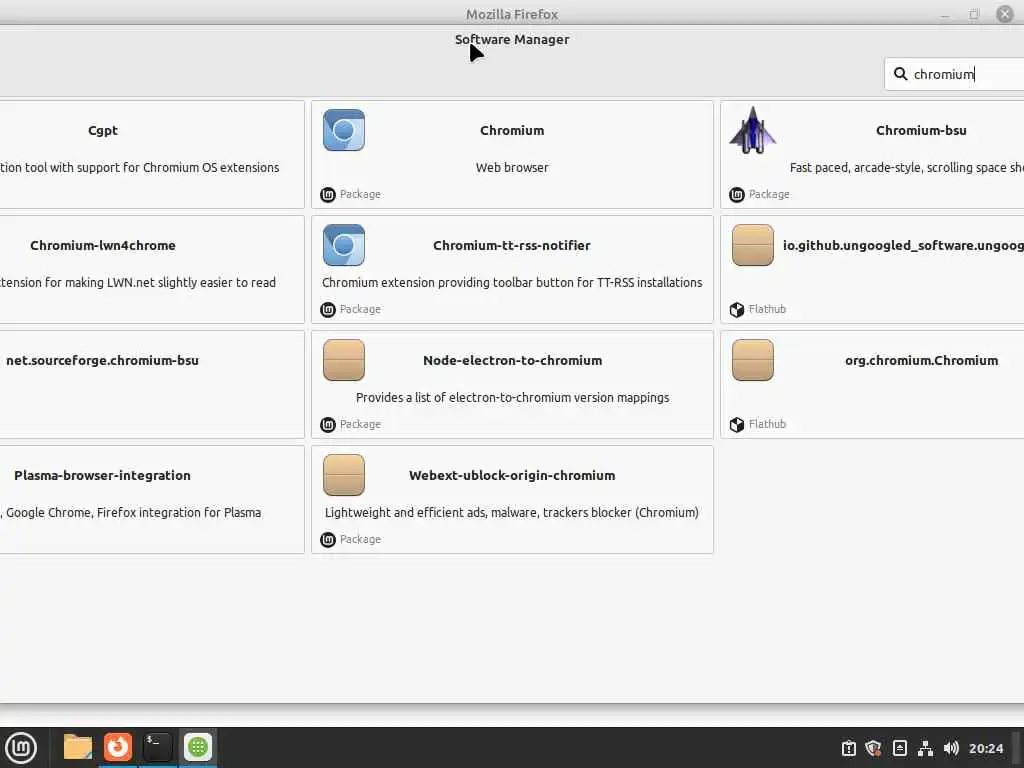The height and width of the screenshot is (768, 1024).
Task: Switch to Software Manager taskbar icon
Action: [x=198, y=747]
